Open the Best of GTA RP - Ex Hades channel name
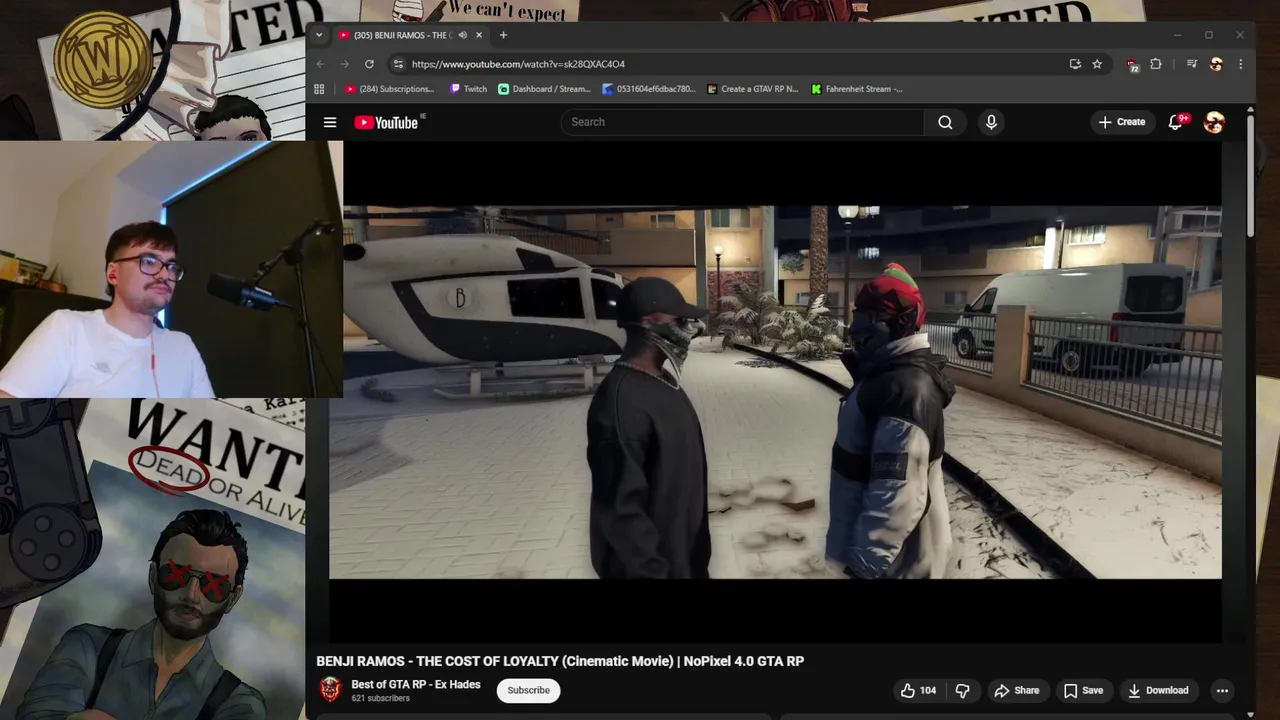This screenshot has height=720, width=1280. click(x=416, y=684)
